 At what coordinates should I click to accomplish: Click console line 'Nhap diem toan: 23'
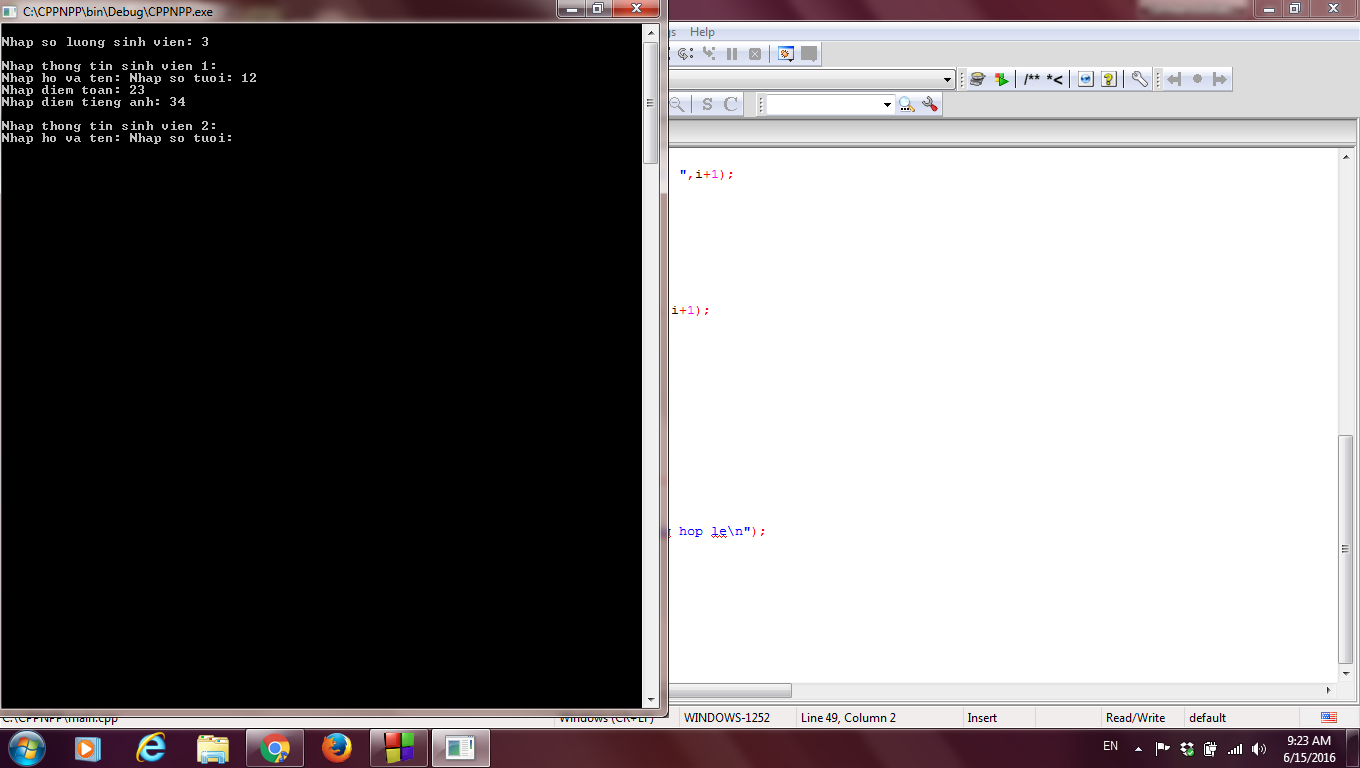[74, 90]
